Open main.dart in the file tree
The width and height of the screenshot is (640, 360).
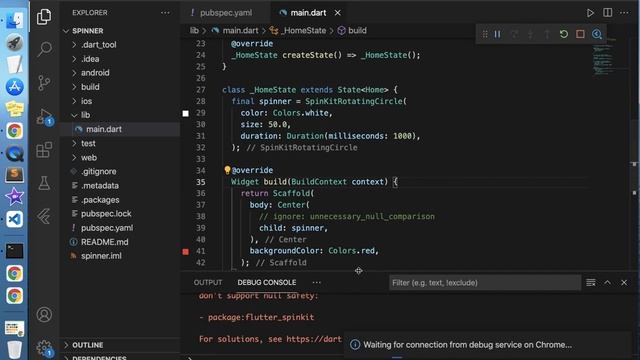click(x=120, y=129)
